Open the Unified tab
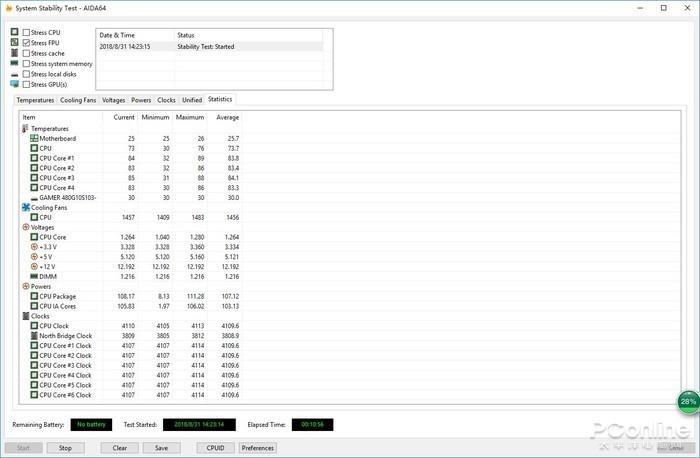The width and height of the screenshot is (700, 458). (x=191, y=100)
